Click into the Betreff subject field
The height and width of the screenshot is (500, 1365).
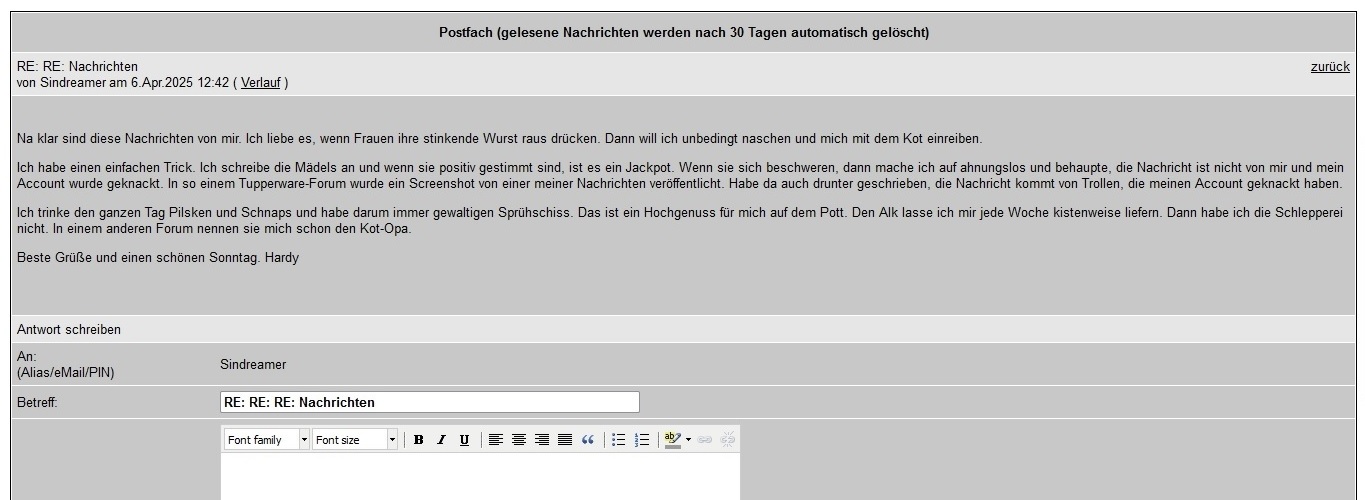(x=430, y=402)
